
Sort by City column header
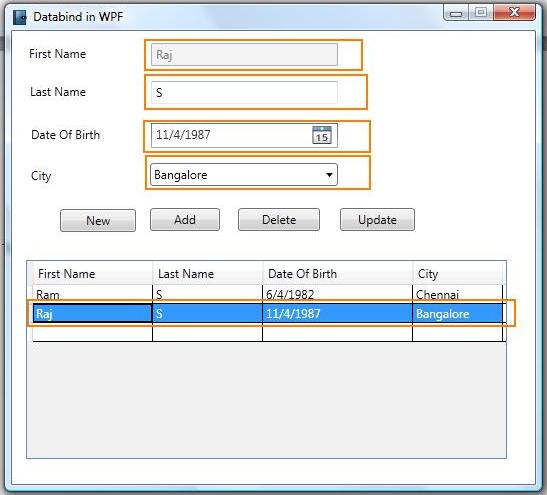[458, 274]
